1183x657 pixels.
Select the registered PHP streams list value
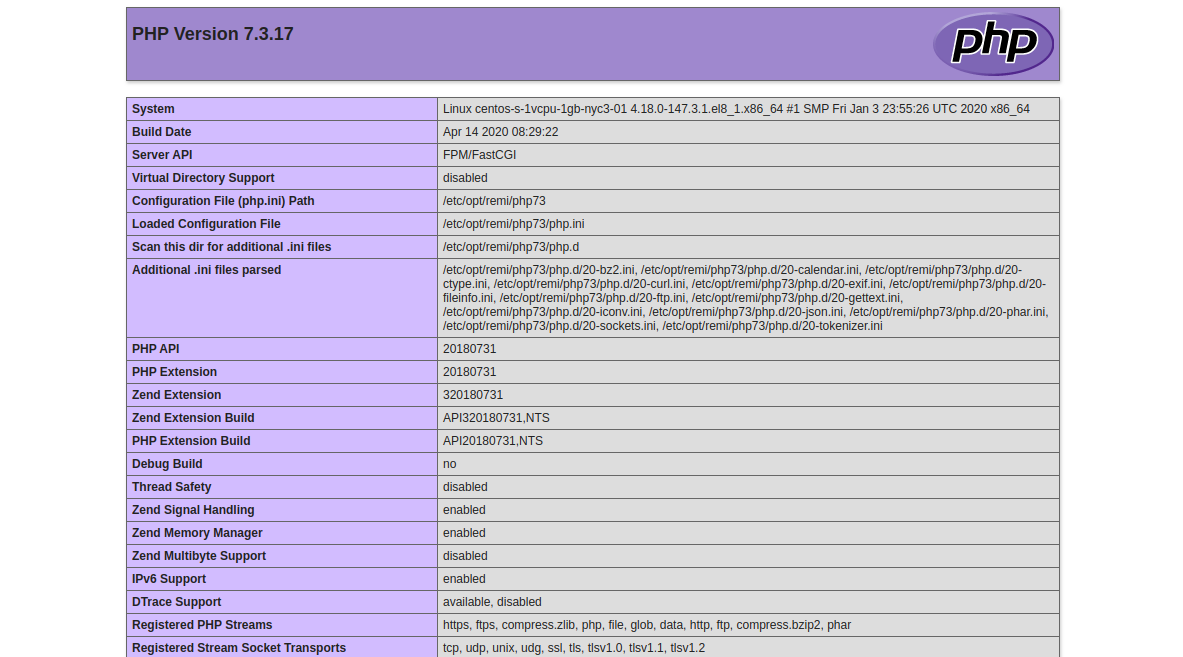tap(647, 625)
